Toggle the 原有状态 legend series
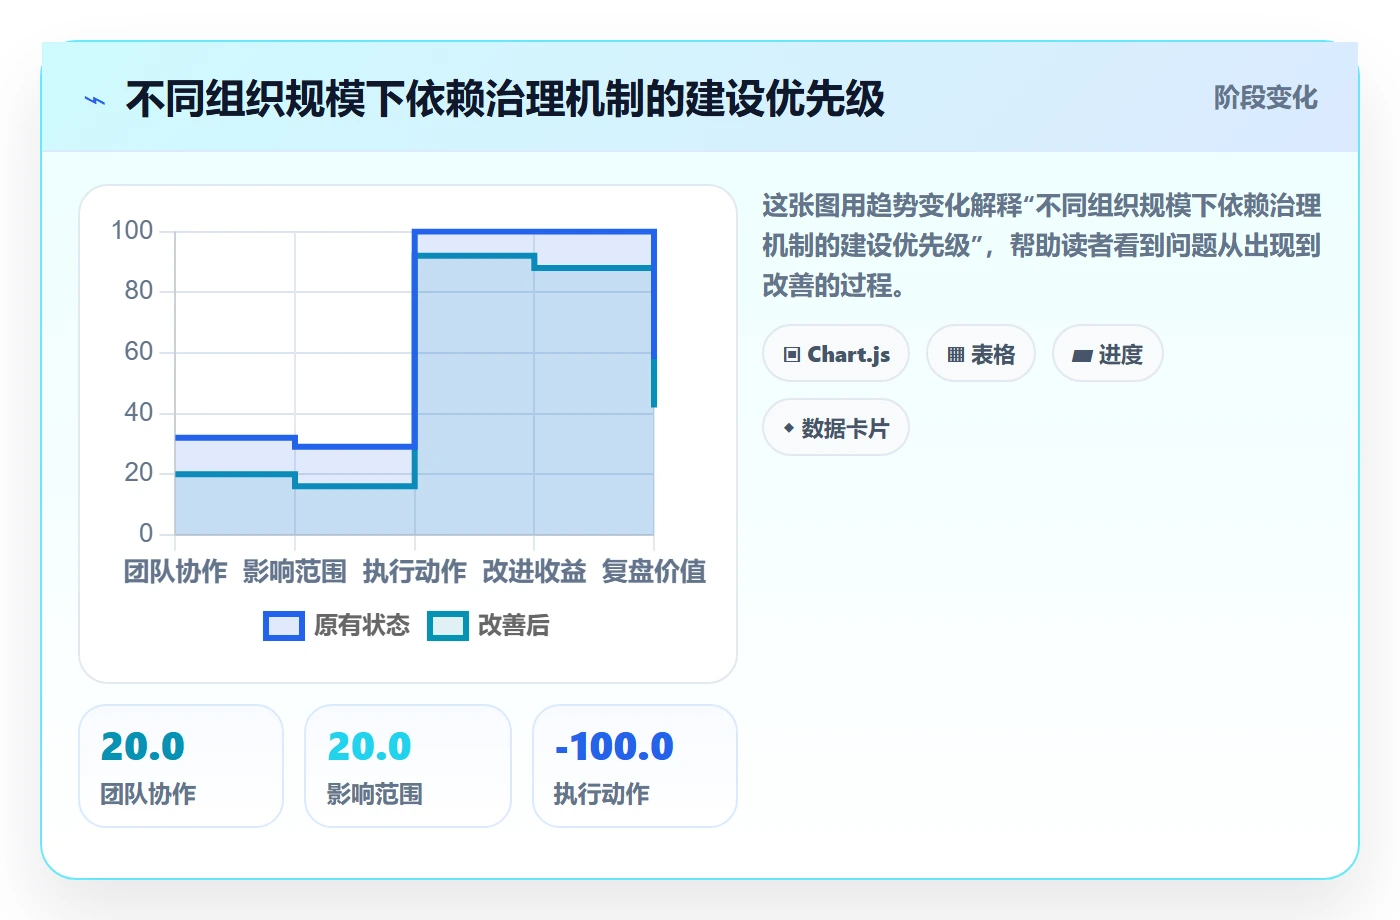The width and height of the screenshot is (1400, 920). pyautogui.click(x=336, y=626)
